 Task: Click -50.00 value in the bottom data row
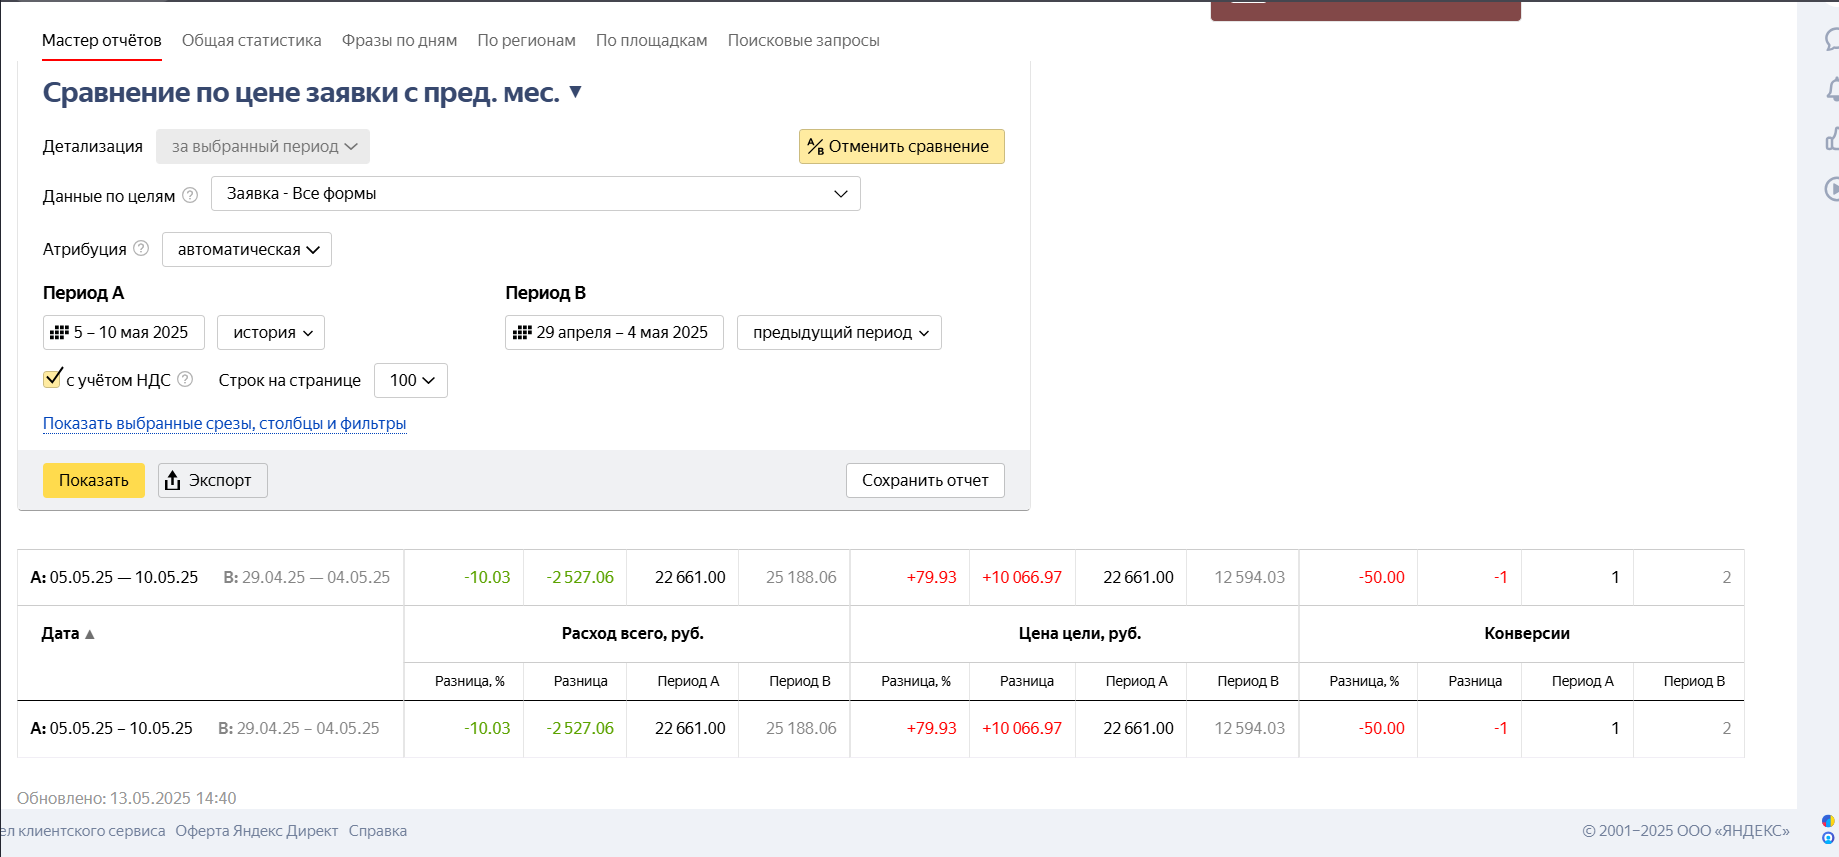click(1381, 728)
